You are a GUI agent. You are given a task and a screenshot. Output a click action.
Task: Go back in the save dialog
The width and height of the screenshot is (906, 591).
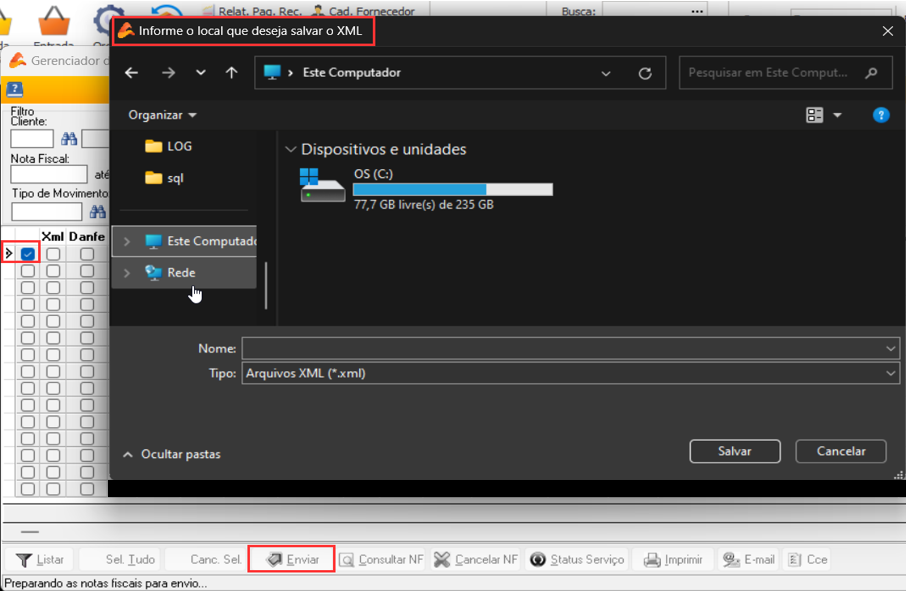pos(132,73)
